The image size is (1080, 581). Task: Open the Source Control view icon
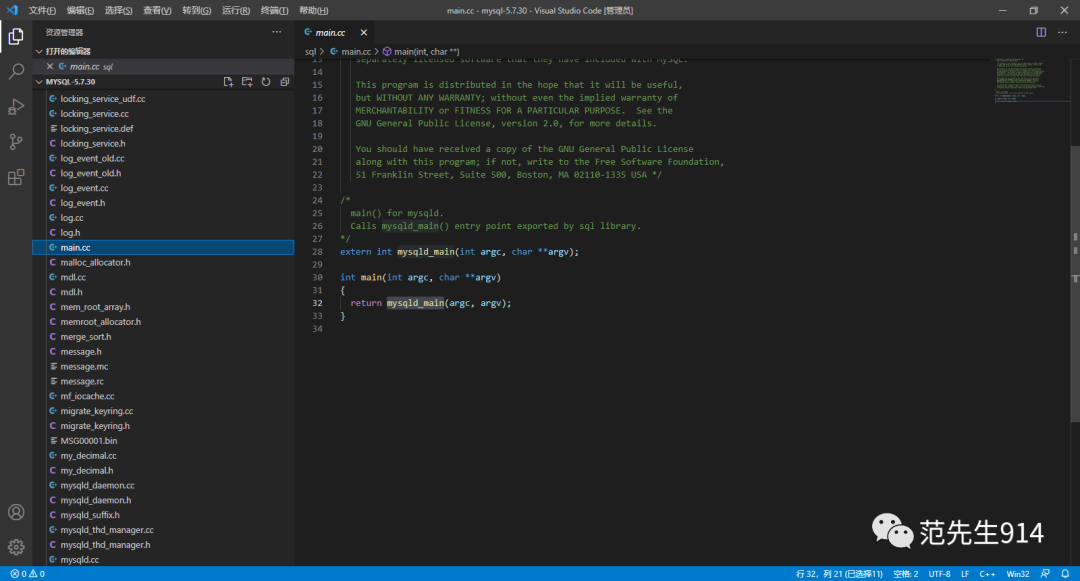[16, 142]
